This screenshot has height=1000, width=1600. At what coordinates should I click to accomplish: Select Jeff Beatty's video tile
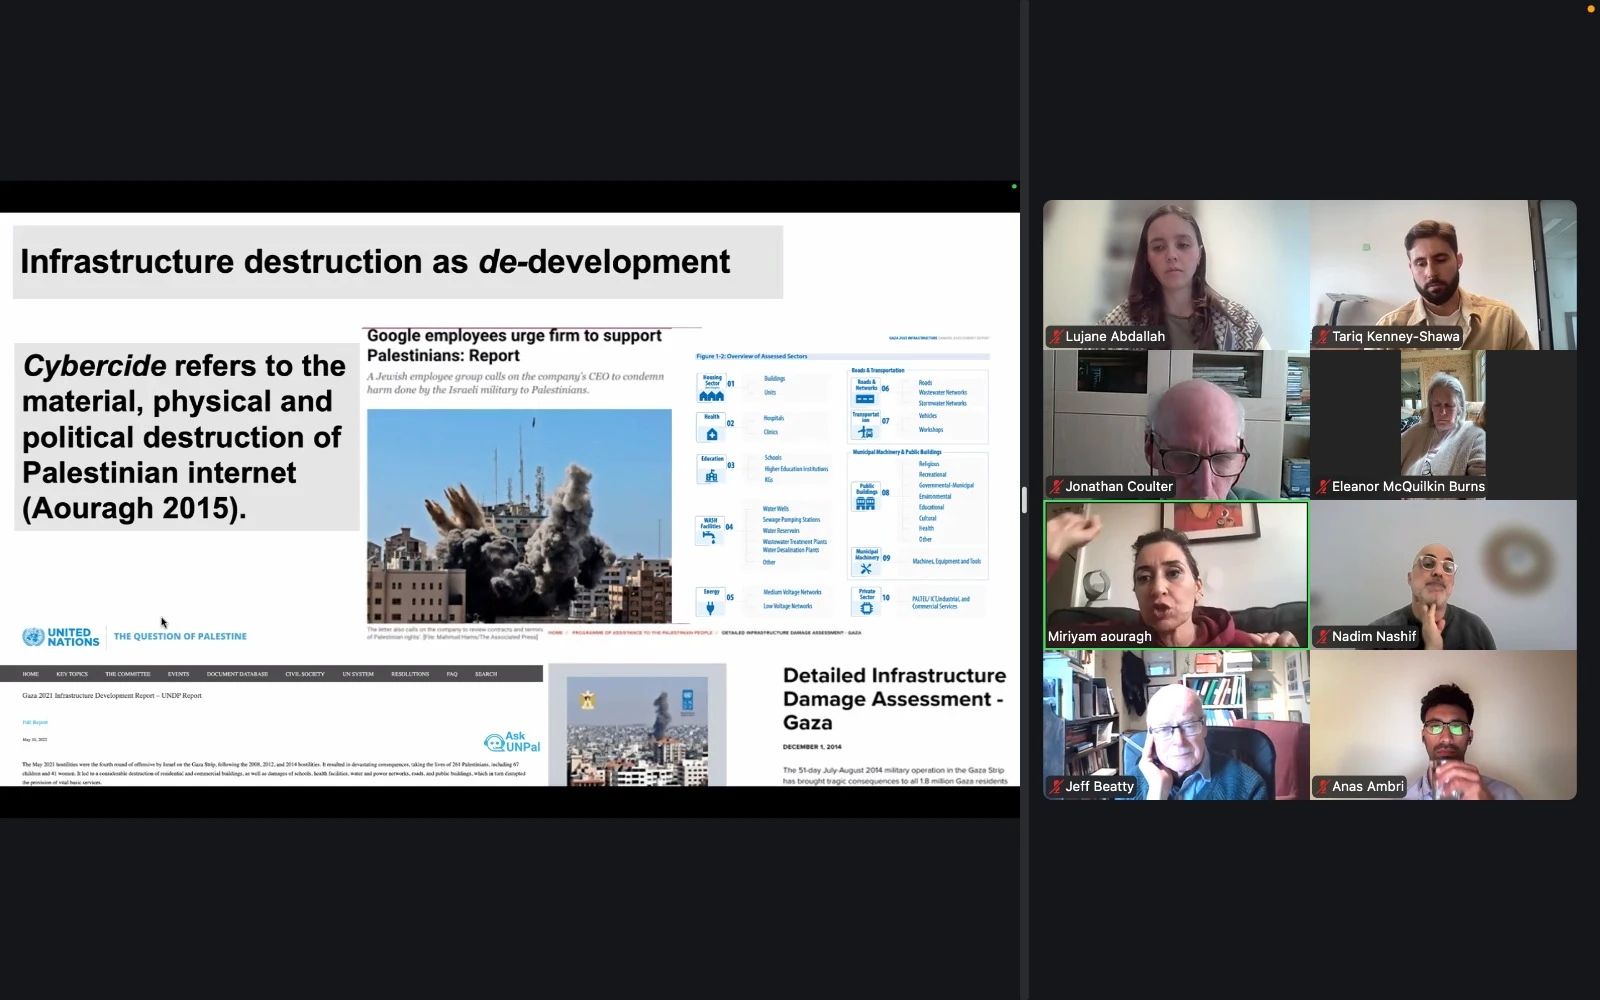(1176, 725)
